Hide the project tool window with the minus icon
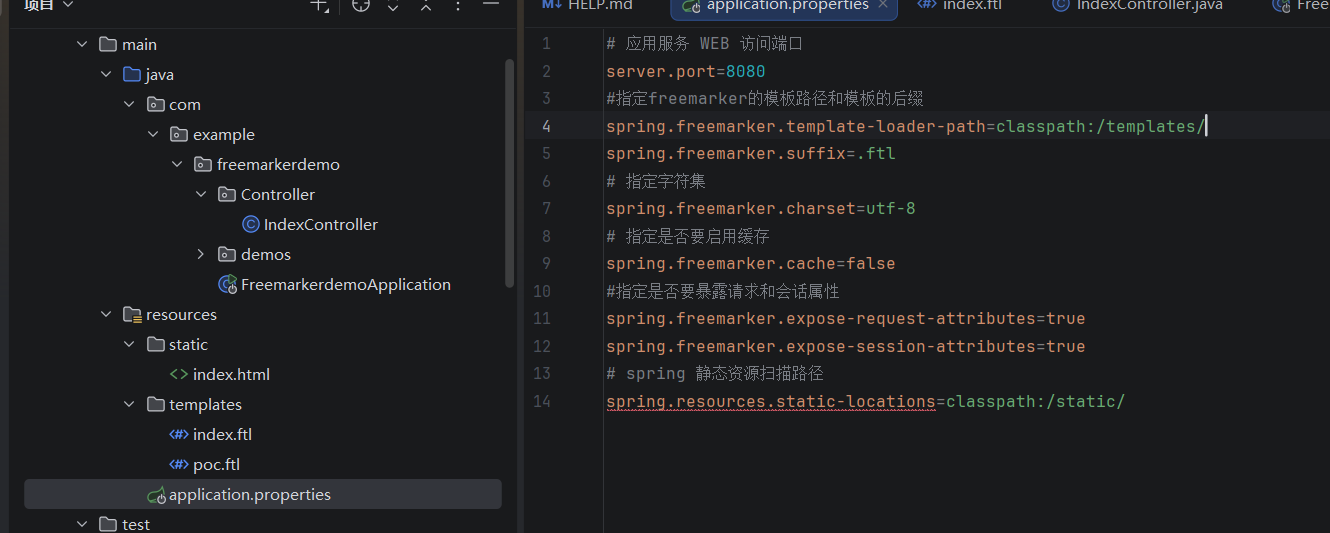This screenshot has height=533, width=1330. pyautogui.click(x=491, y=5)
